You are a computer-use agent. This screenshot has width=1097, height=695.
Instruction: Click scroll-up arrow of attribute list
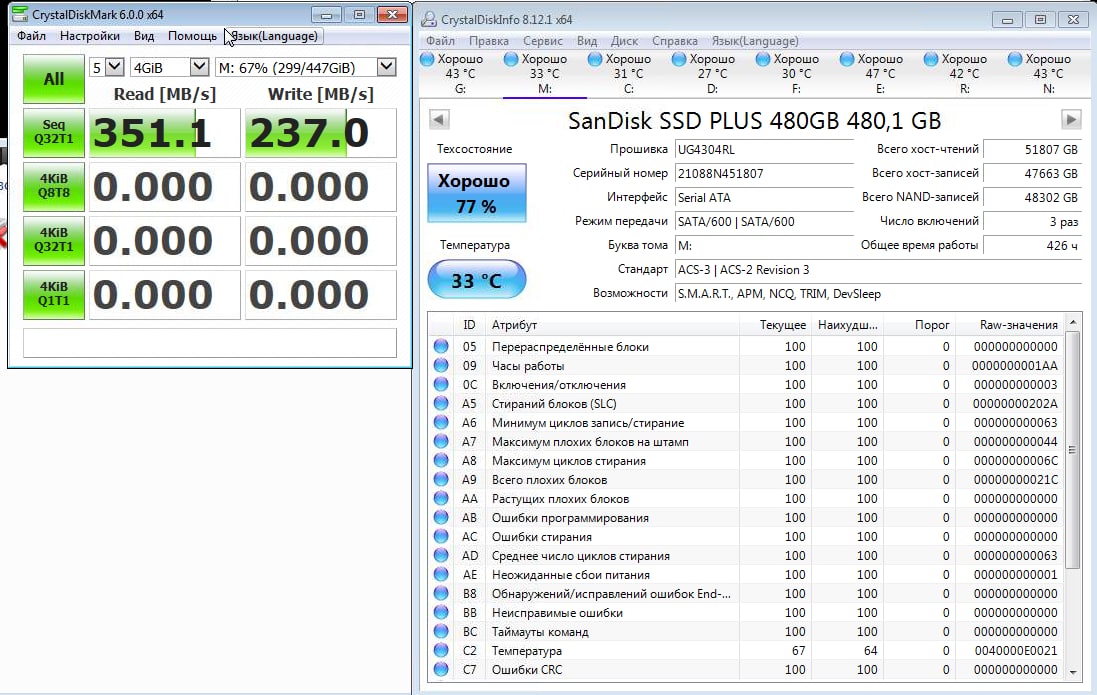[1073, 322]
